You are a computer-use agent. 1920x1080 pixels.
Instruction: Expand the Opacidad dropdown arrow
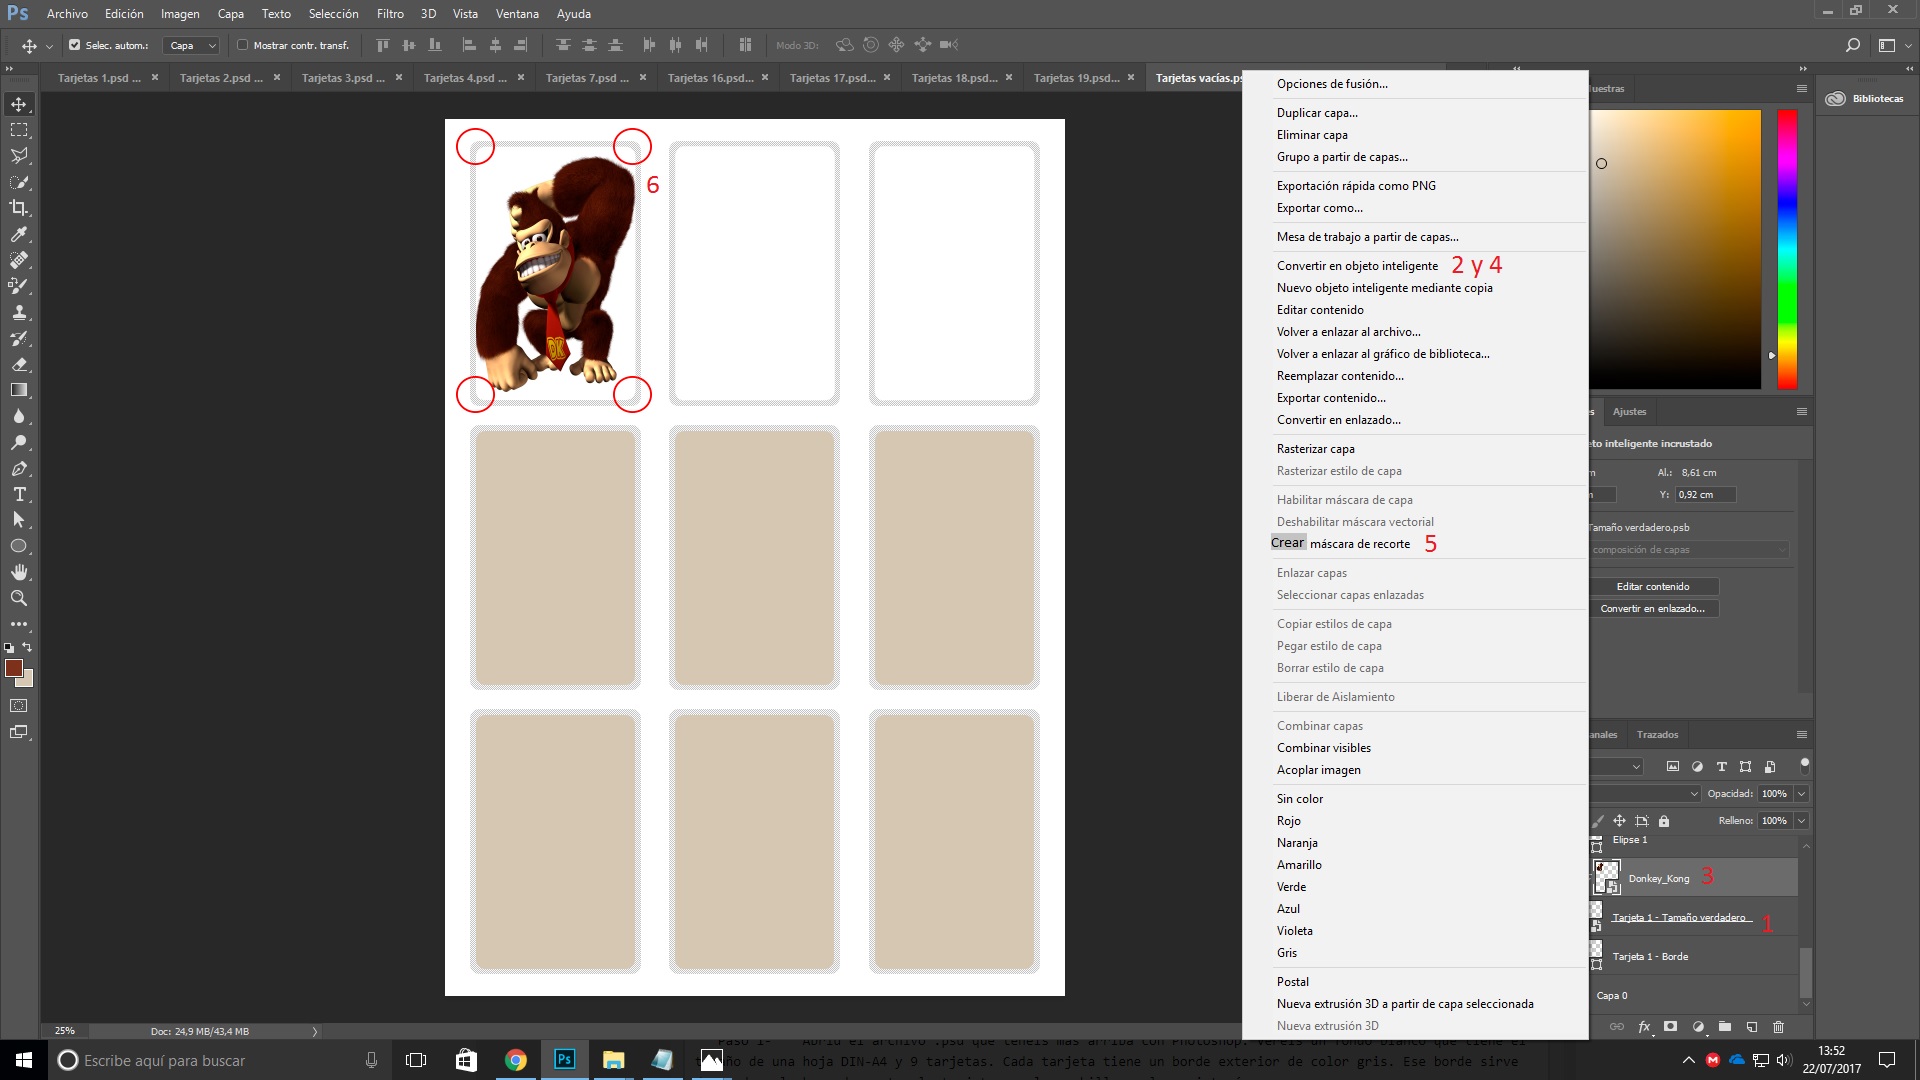tap(1801, 794)
